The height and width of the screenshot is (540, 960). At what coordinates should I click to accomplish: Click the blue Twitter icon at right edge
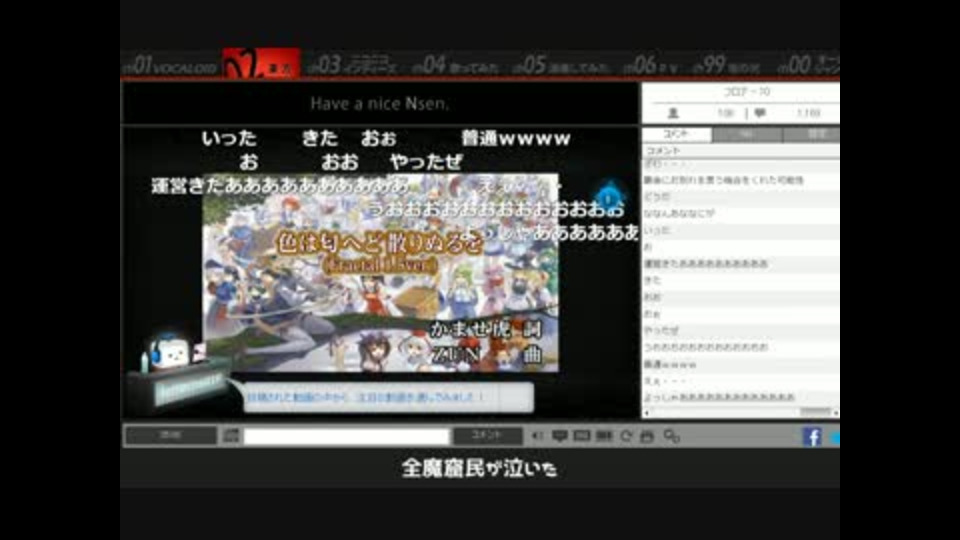pyautogui.click(x=835, y=437)
